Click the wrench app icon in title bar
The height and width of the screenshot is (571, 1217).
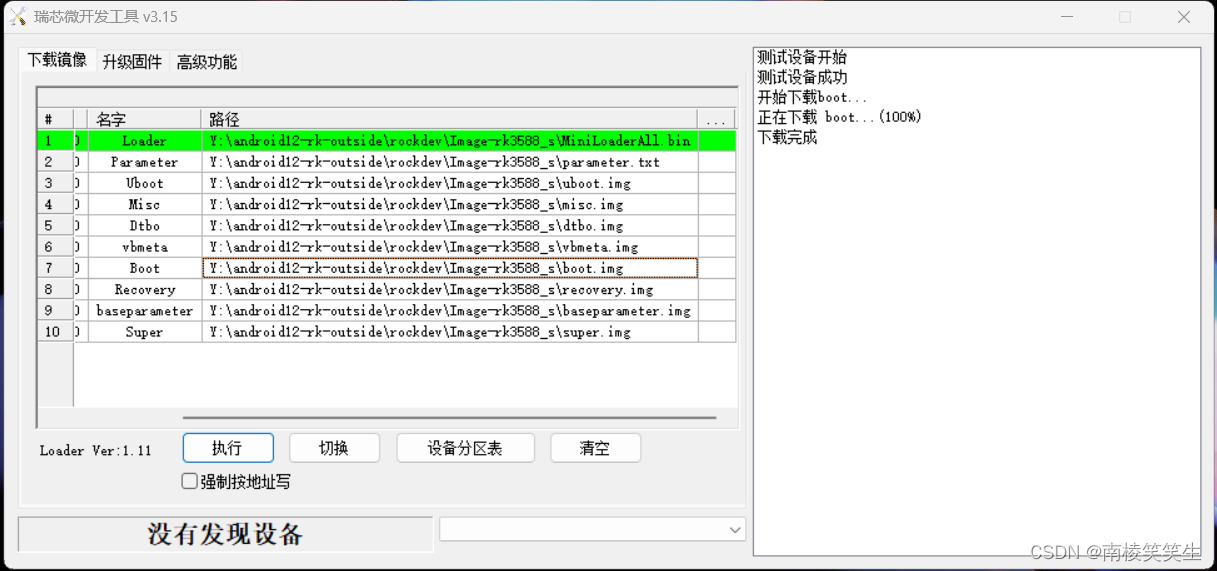[x=18, y=17]
